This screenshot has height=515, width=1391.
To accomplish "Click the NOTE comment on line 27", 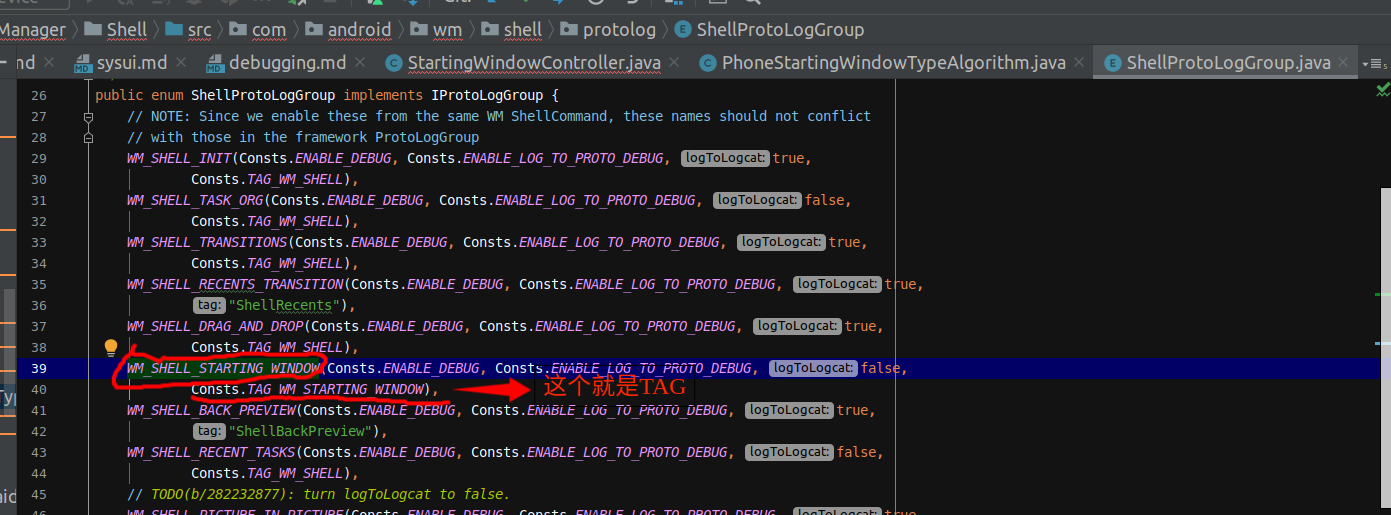I will pyautogui.click(x=499, y=116).
